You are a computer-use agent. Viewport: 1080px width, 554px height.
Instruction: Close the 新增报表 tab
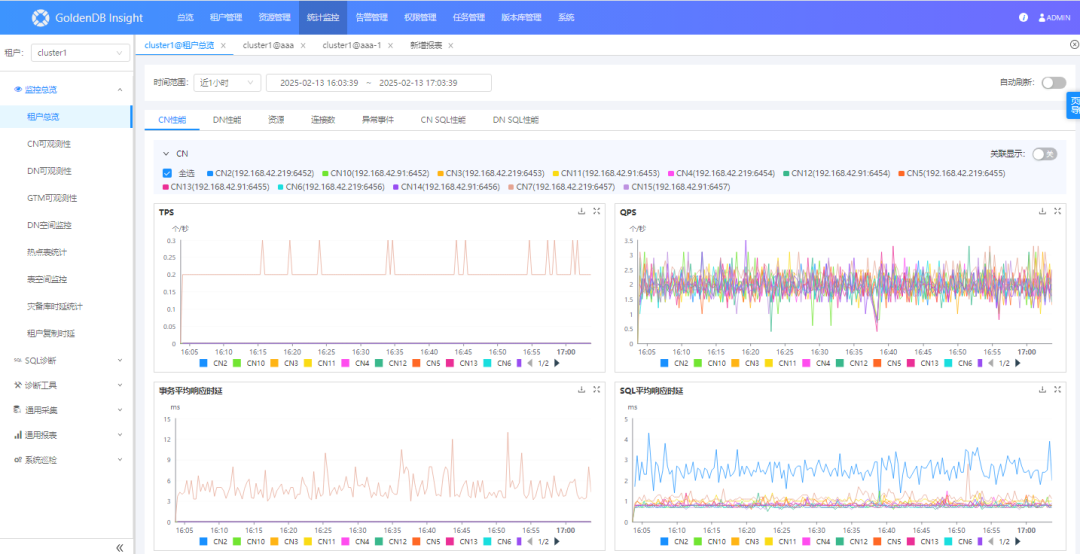pos(450,45)
